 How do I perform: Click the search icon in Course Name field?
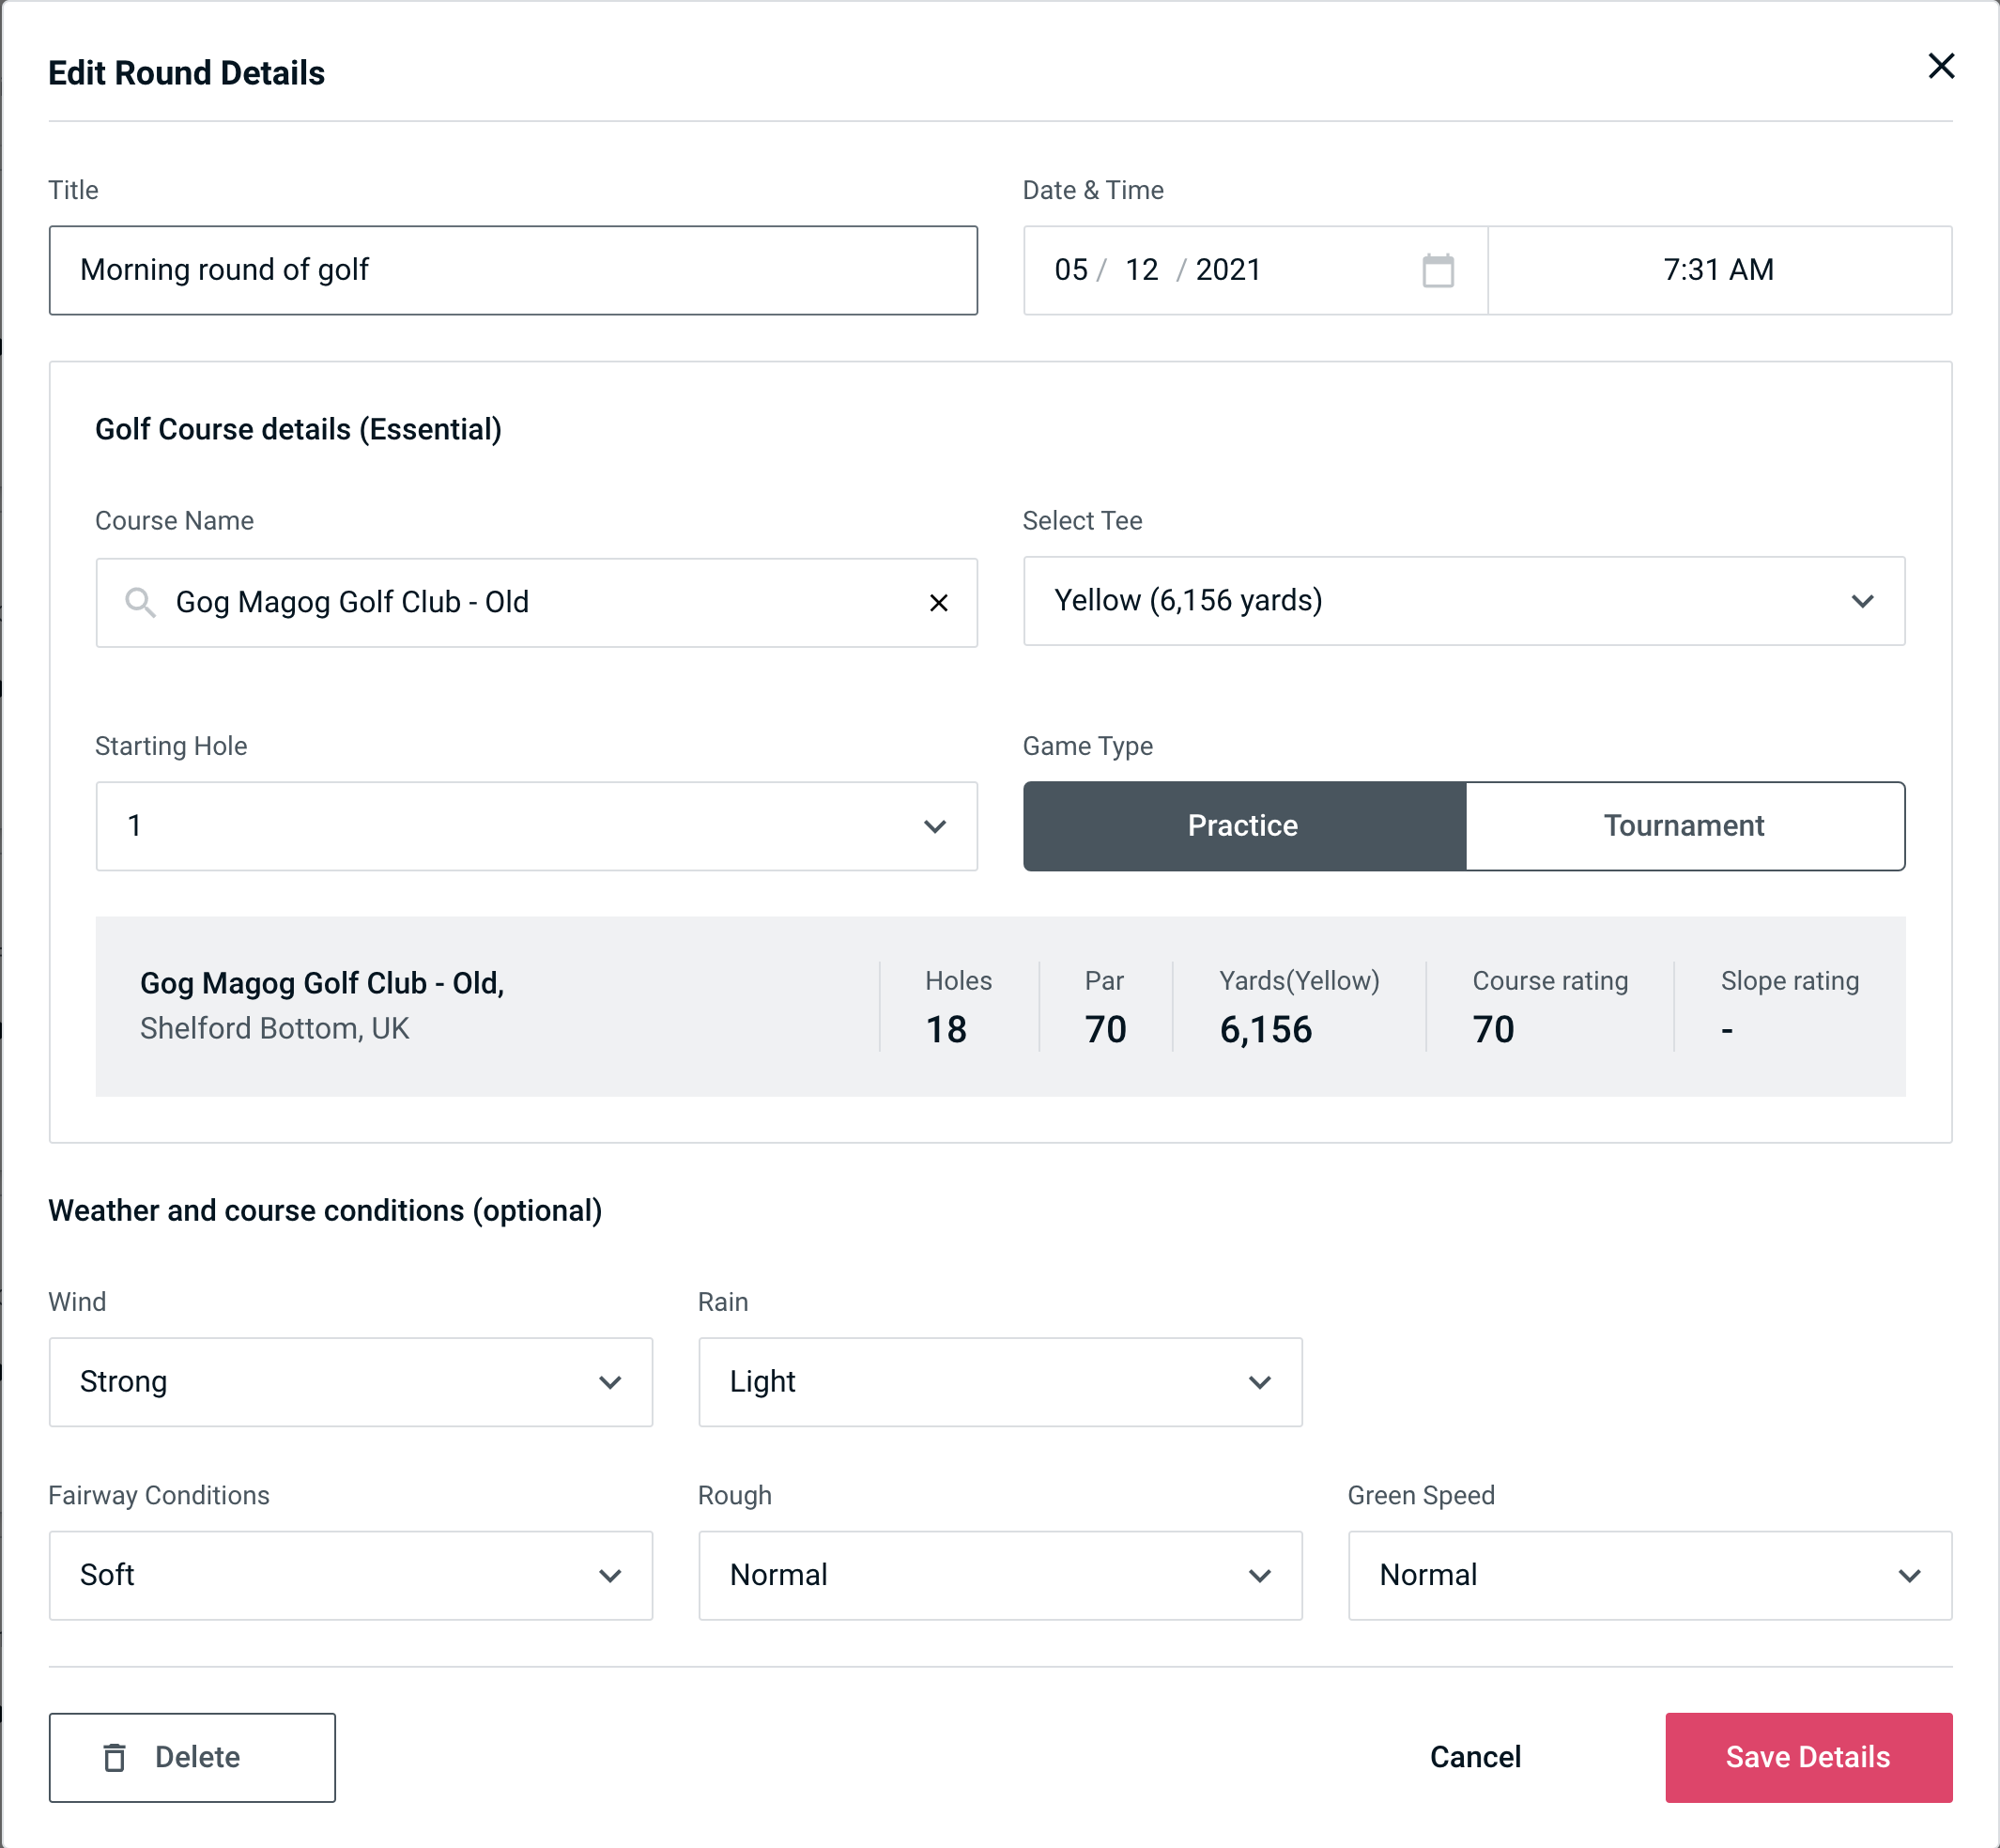point(138,603)
